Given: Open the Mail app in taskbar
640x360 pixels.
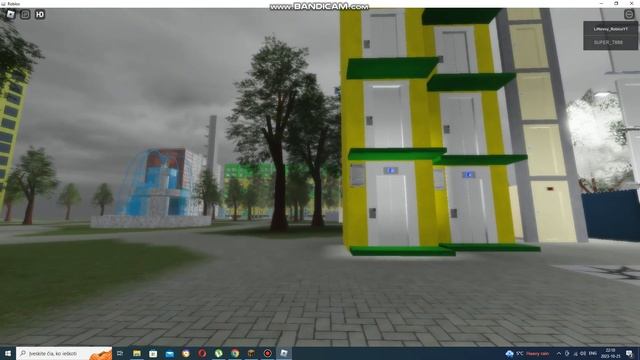Looking at the screenshot, I should tap(169, 353).
